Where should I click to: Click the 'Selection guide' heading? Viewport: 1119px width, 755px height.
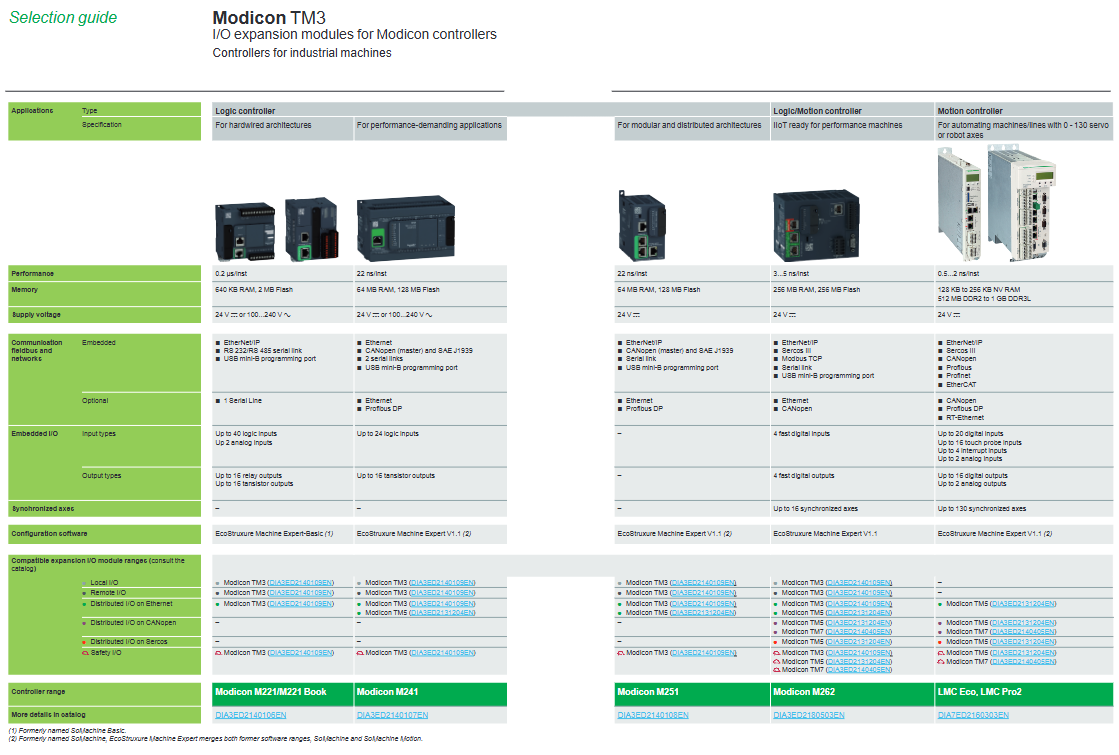pyautogui.click(x=63, y=18)
